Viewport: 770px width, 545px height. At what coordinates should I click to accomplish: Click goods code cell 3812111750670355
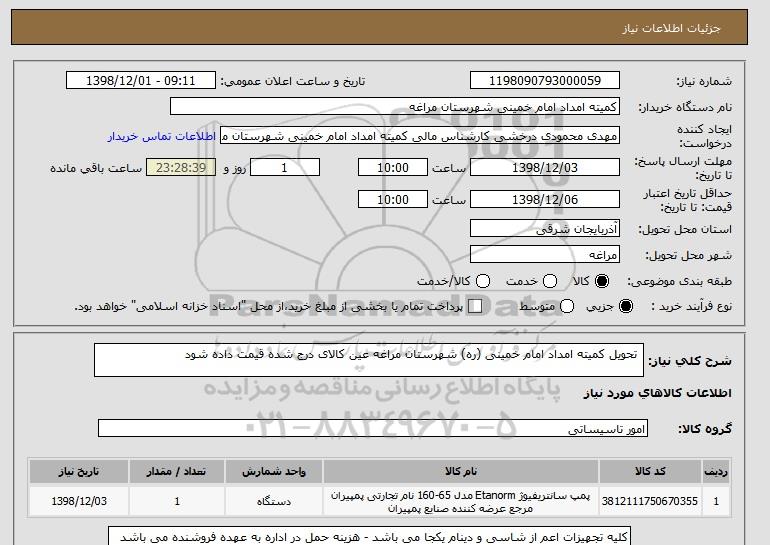click(650, 501)
